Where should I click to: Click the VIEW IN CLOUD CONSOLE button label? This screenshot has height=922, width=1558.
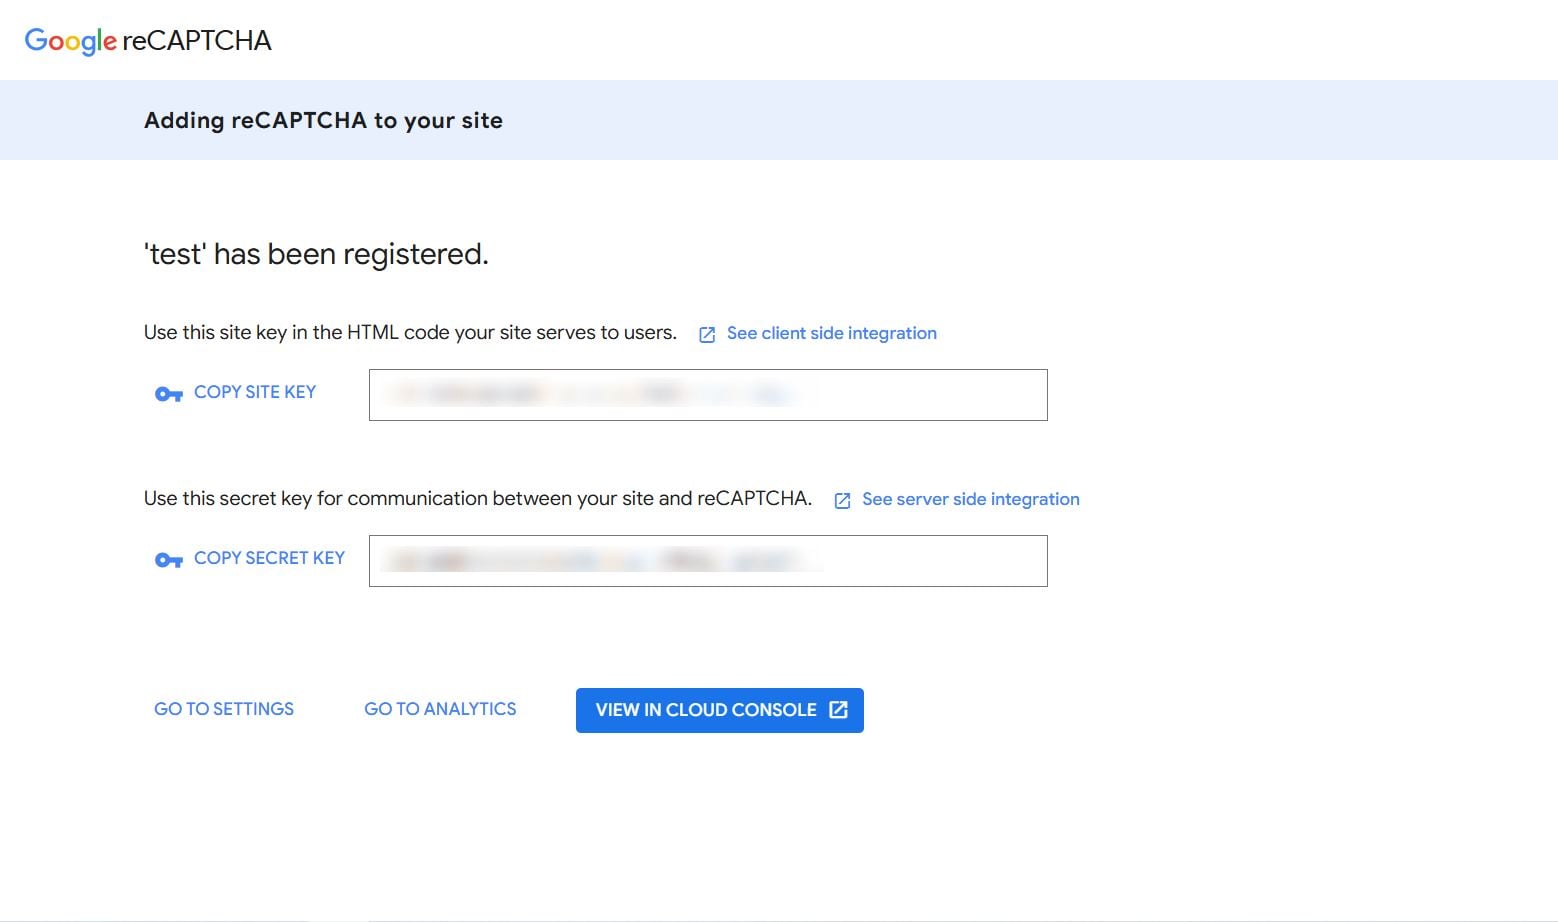[706, 710]
